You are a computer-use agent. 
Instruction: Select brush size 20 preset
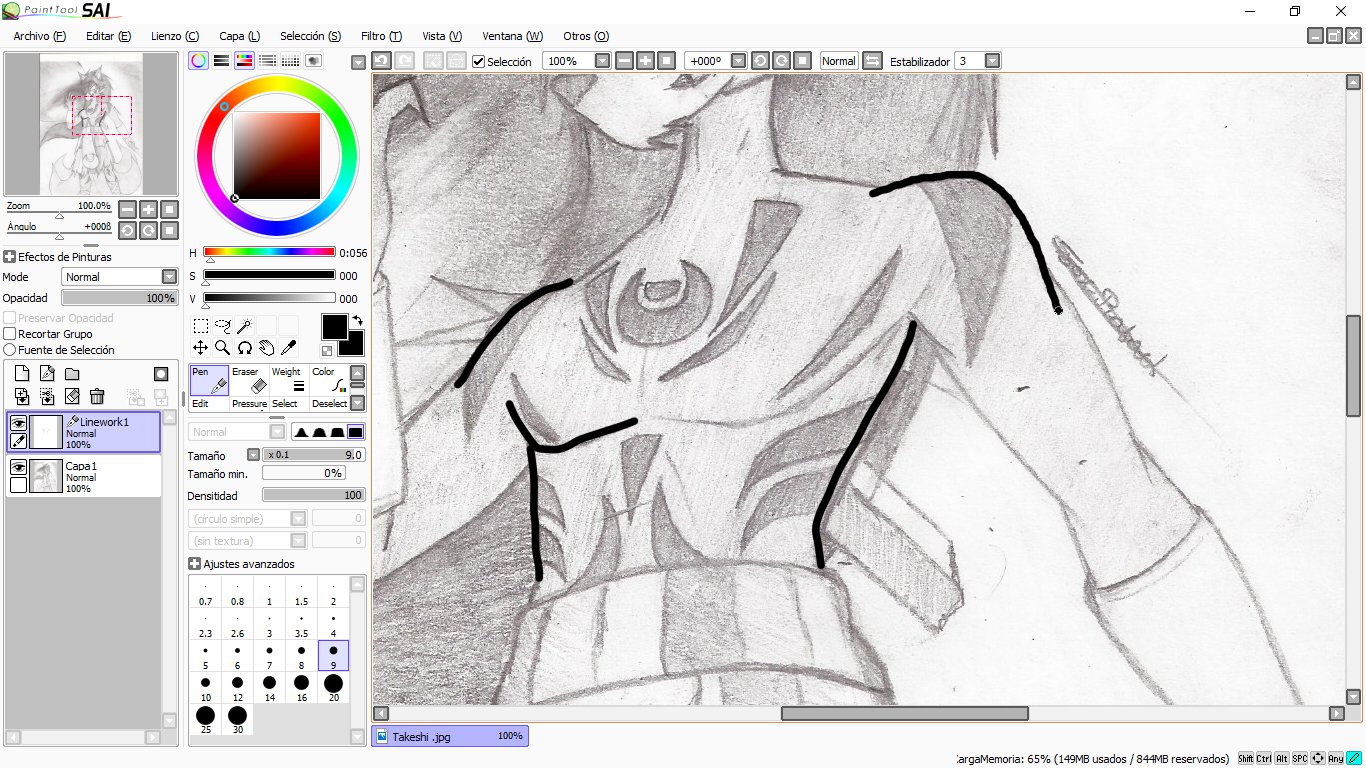point(333,688)
